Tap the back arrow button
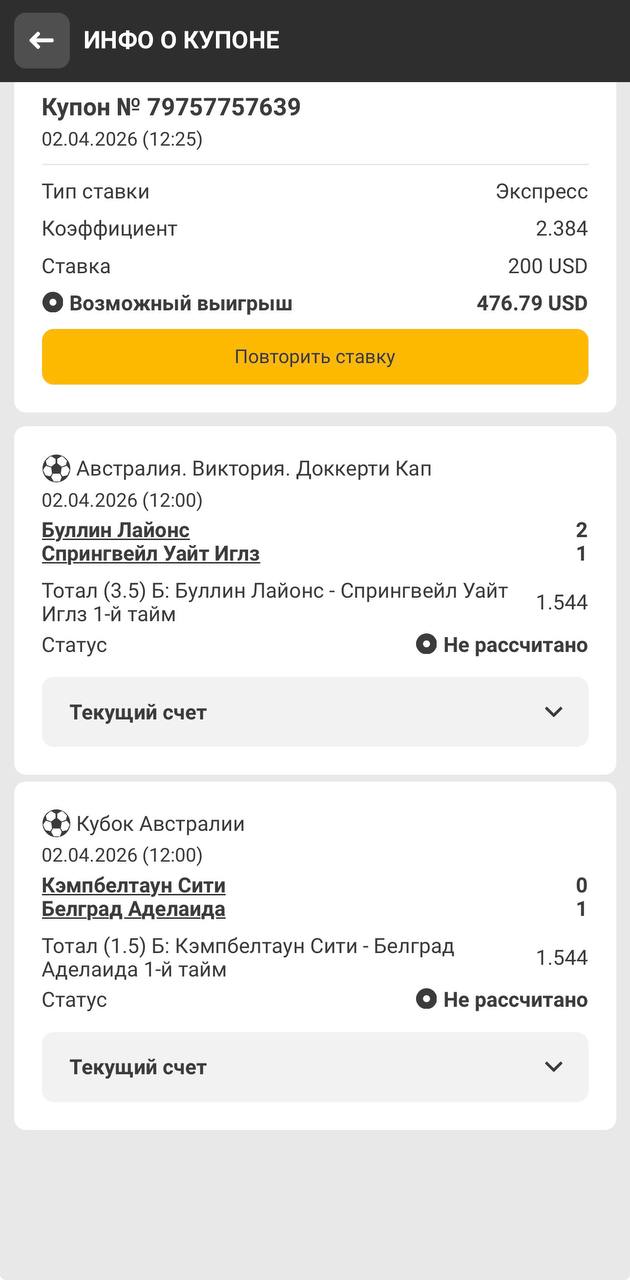This screenshot has height=1280, width=630. (x=42, y=40)
